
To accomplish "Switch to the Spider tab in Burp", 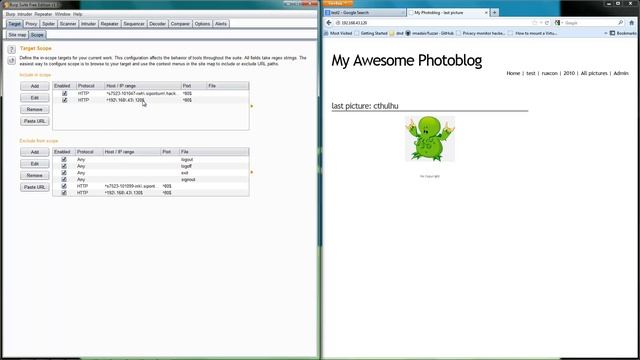I will point(48,24).
